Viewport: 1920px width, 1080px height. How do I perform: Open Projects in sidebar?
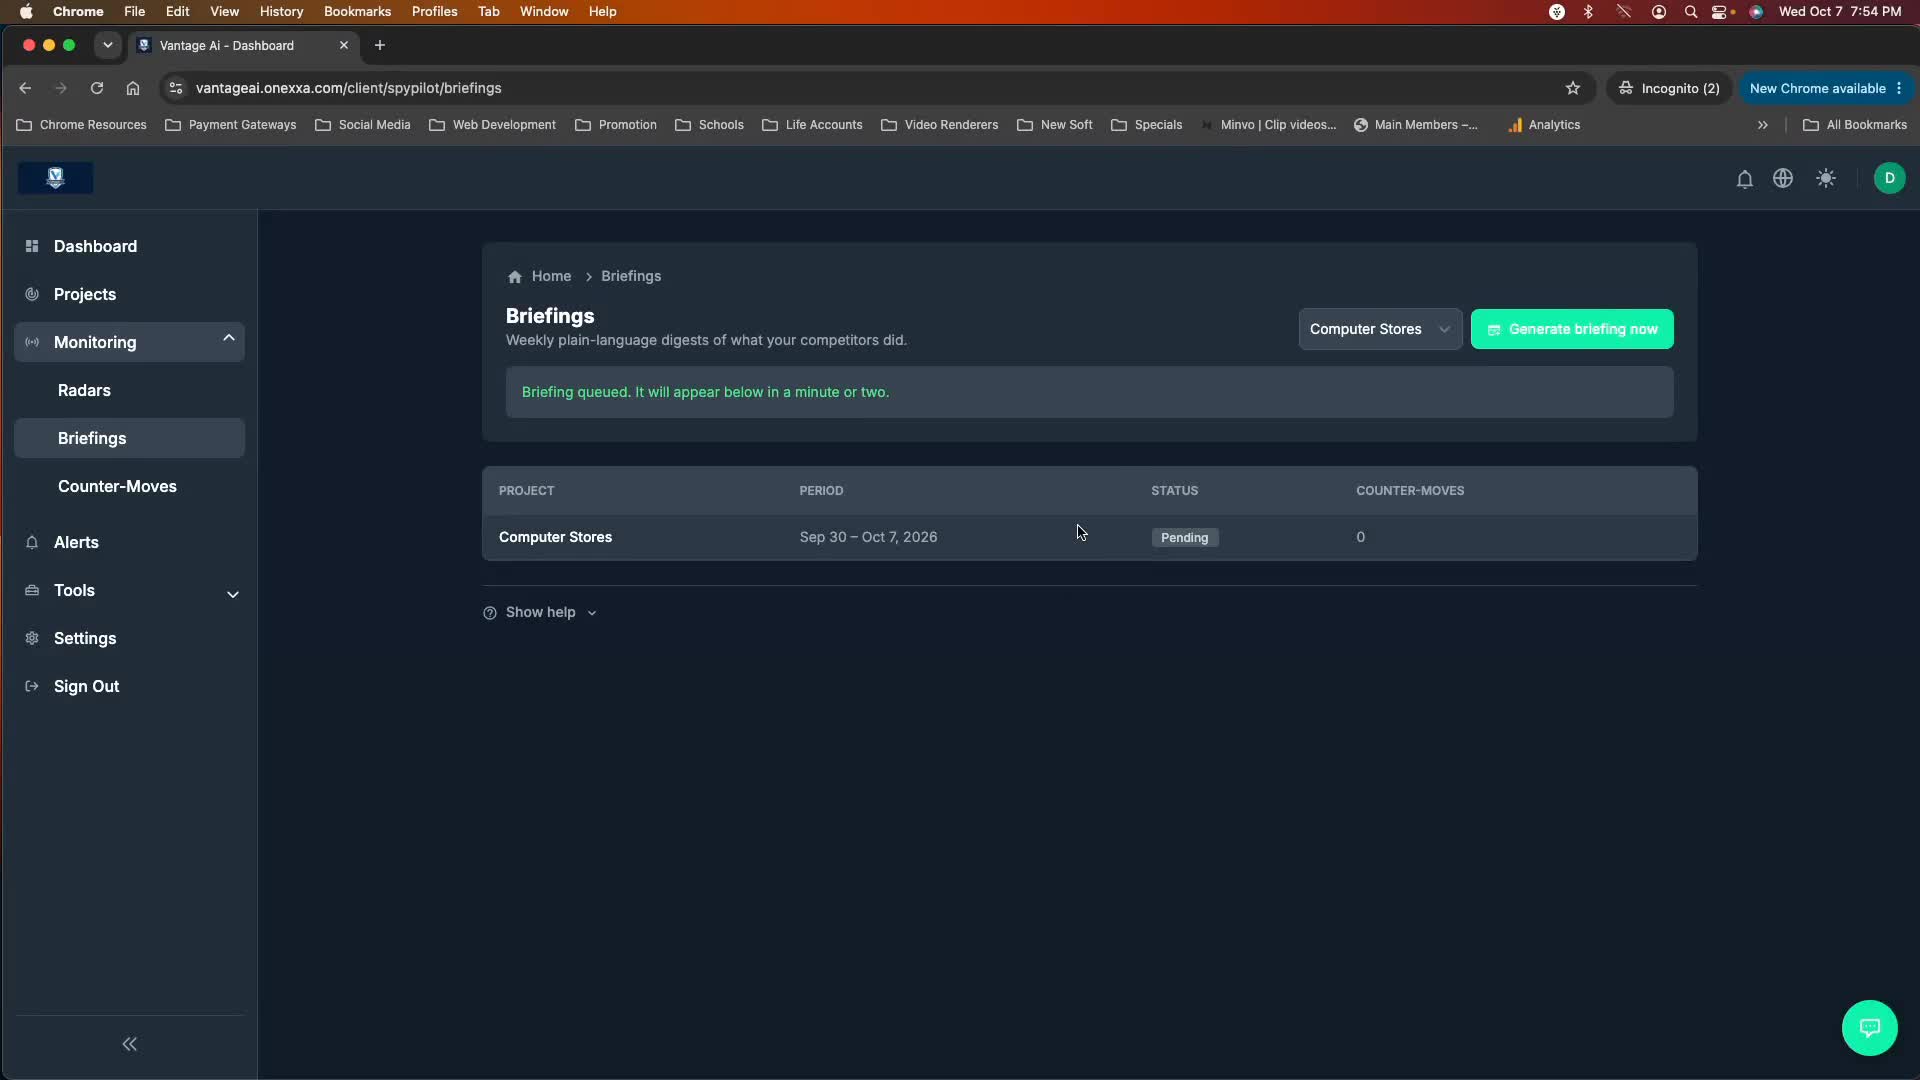pos(129,294)
